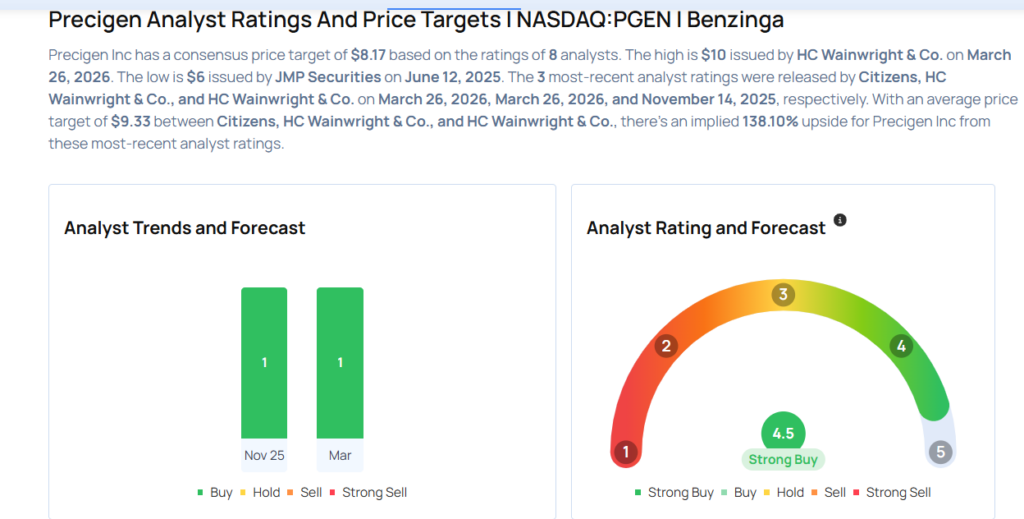Select the yellow gauge marker numbered 3

pos(784,295)
